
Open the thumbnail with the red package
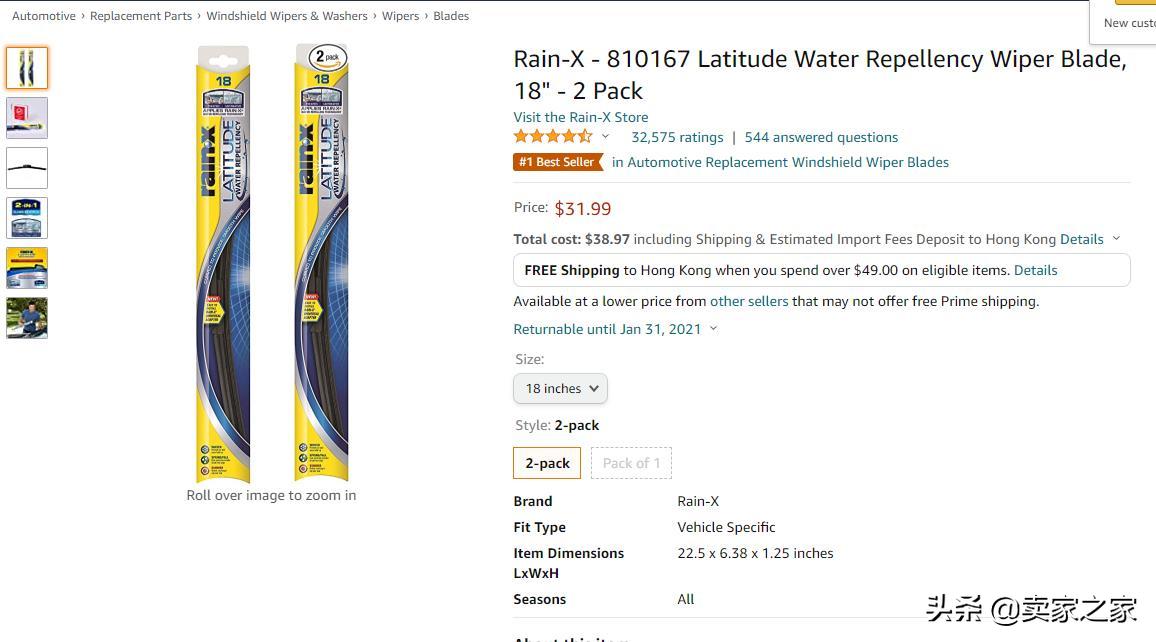coord(27,118)
